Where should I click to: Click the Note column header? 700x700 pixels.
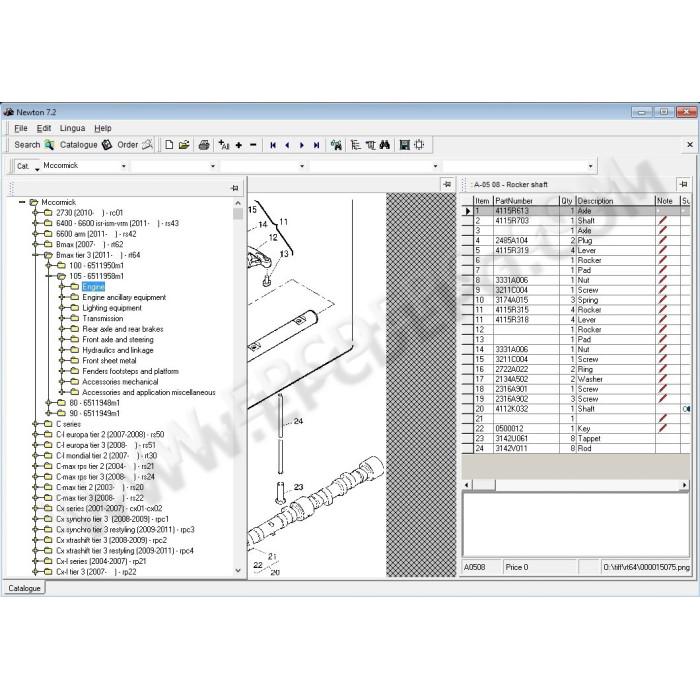coord(667,201)
